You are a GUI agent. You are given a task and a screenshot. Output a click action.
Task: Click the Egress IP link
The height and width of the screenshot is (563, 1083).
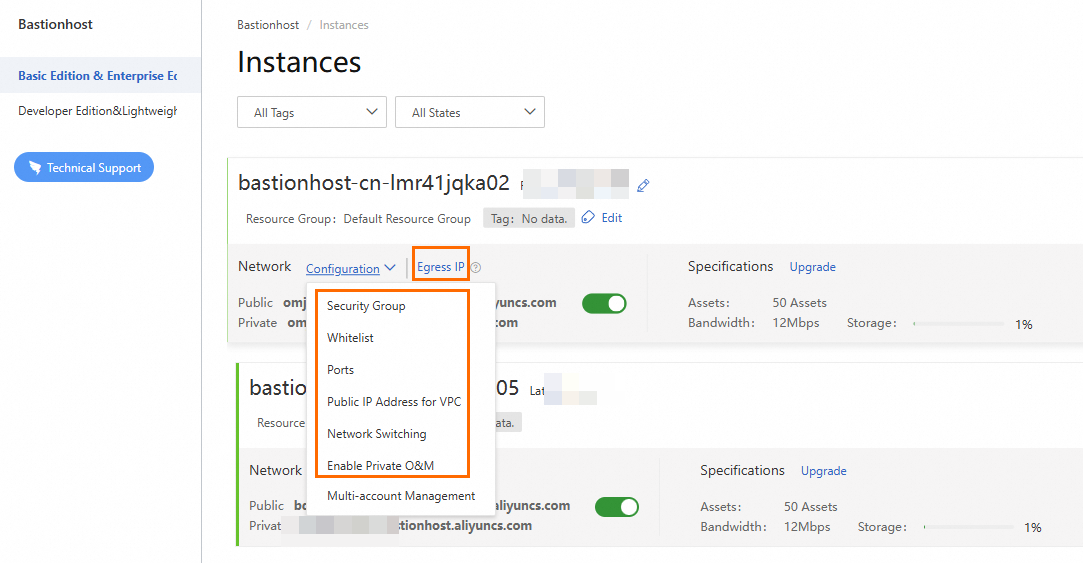(x=441, y=267)
